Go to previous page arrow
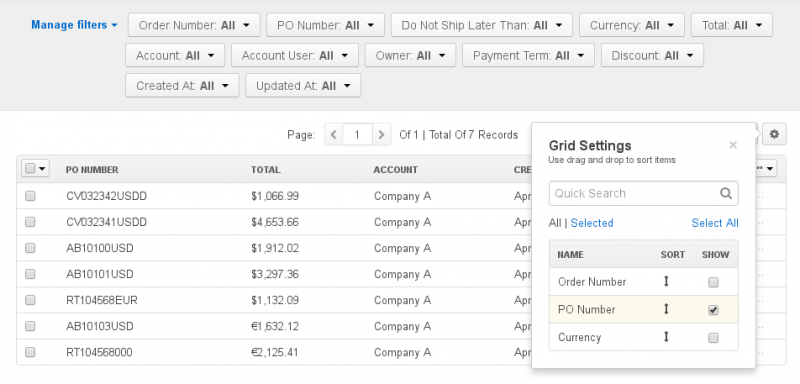 (334, 135)
